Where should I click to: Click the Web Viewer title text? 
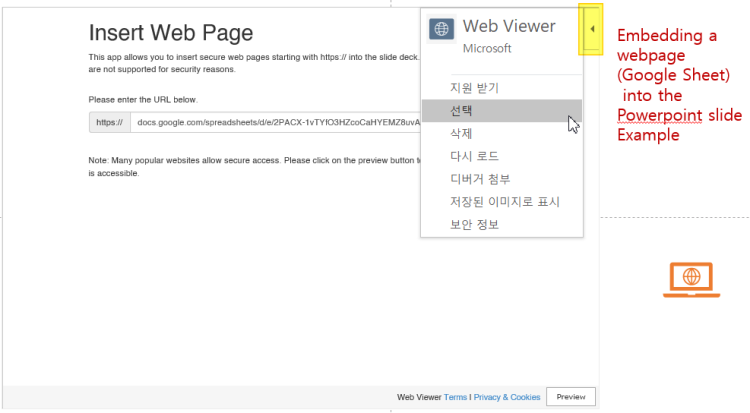[509, 26]
